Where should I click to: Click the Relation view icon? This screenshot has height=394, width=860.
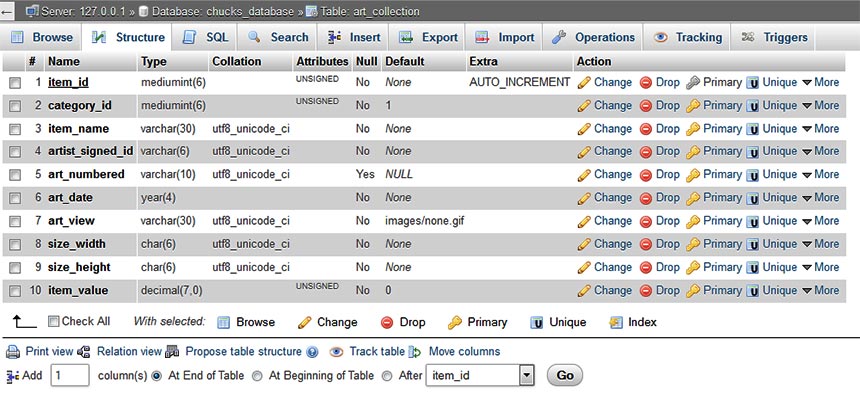pyautogui.click(x=84, y=352)
